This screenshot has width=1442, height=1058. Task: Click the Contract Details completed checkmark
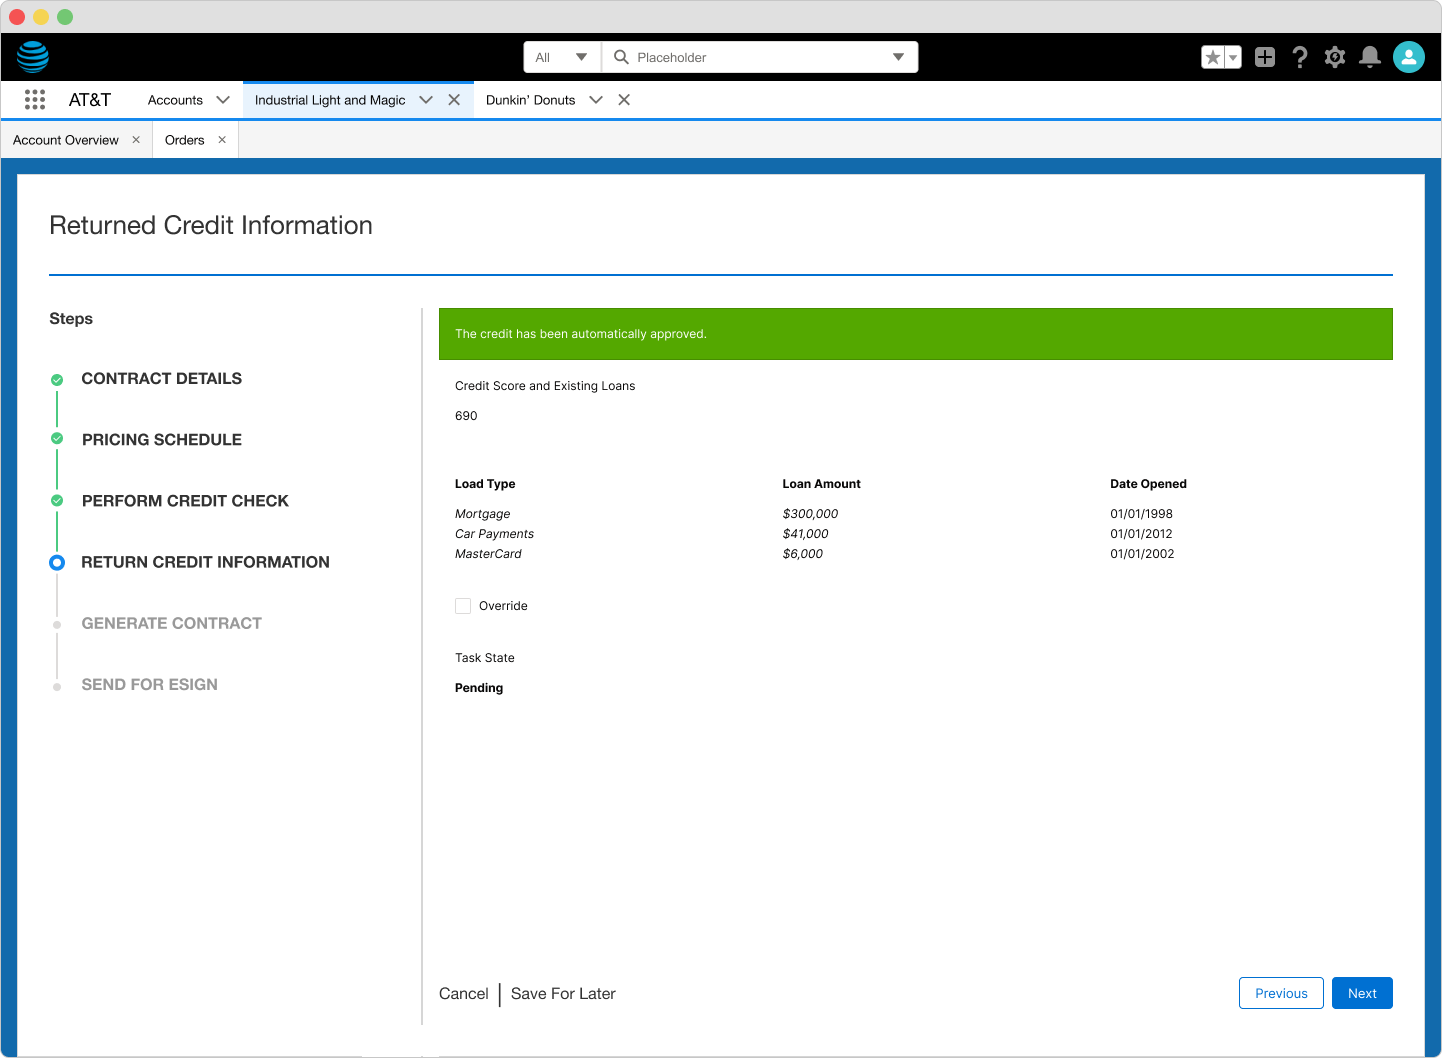(x=57, y=380)
